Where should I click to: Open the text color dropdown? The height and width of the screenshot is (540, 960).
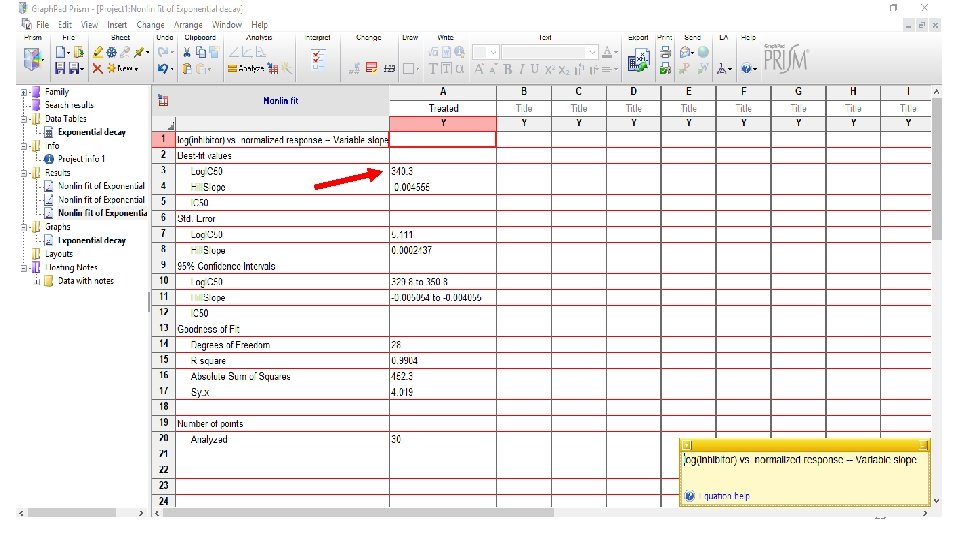click(x=610, y=53)
